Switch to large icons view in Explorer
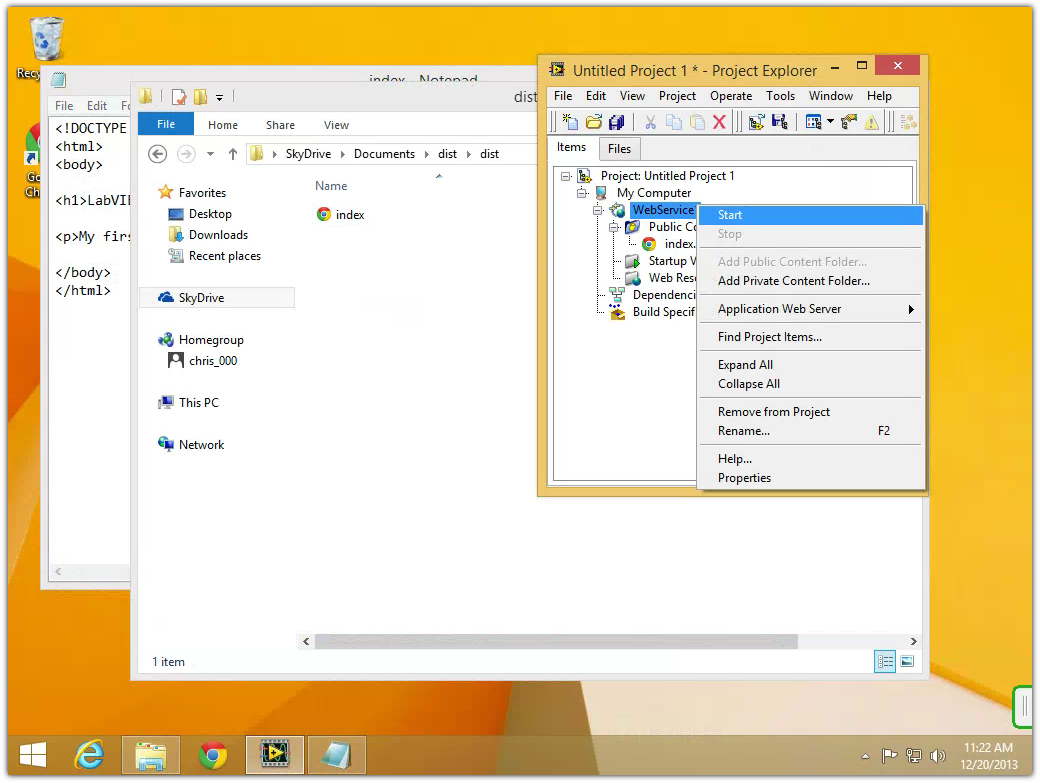This screenshot has width=1040, height=783. pos(907,661)
